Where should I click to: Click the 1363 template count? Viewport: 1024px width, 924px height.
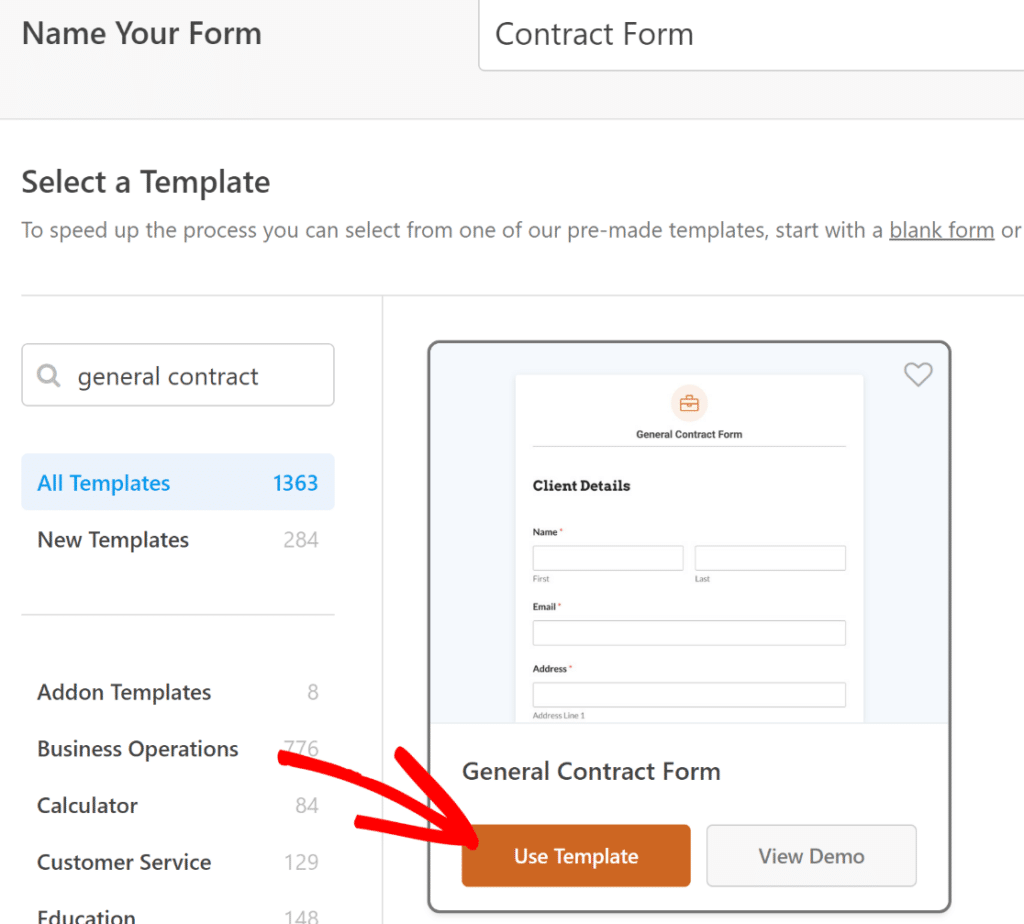[295, 482]
